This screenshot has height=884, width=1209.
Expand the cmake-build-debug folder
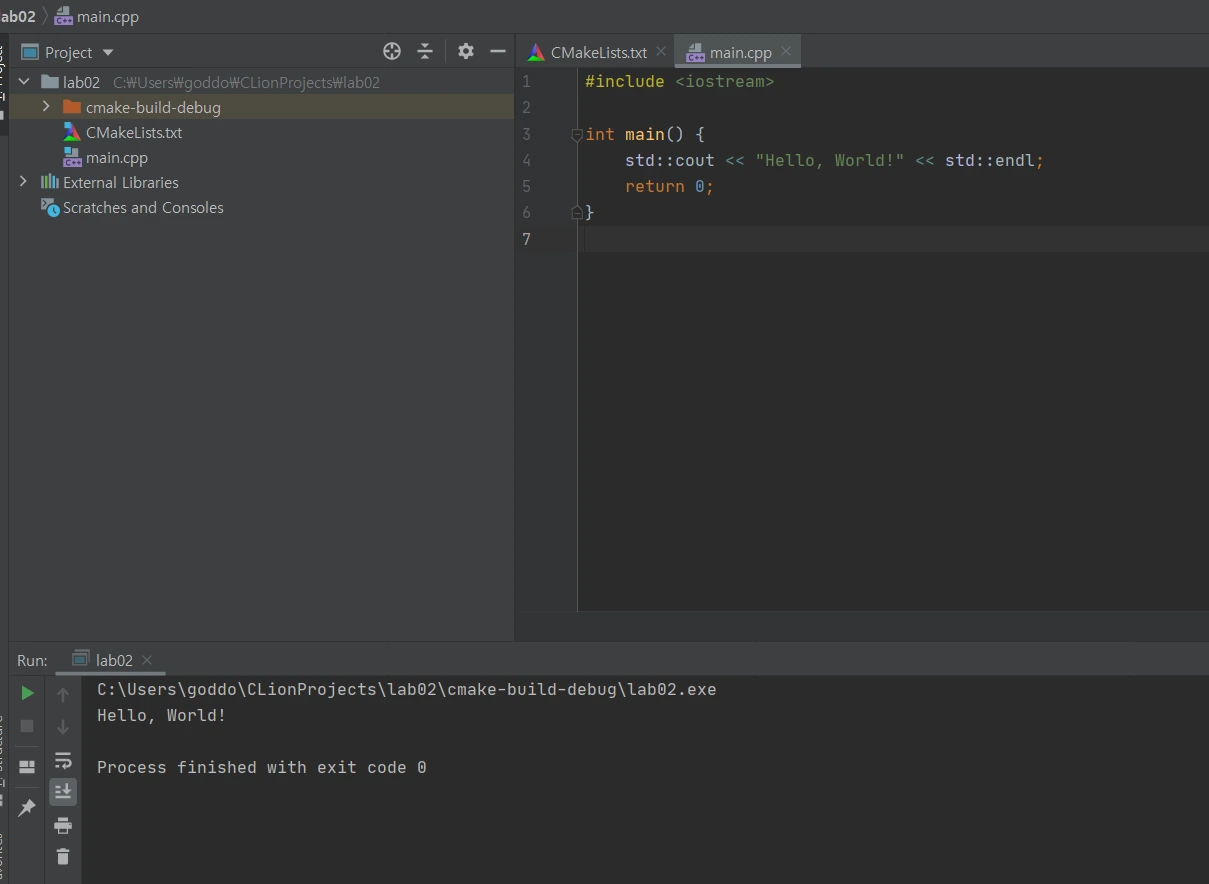coord(46,107)
